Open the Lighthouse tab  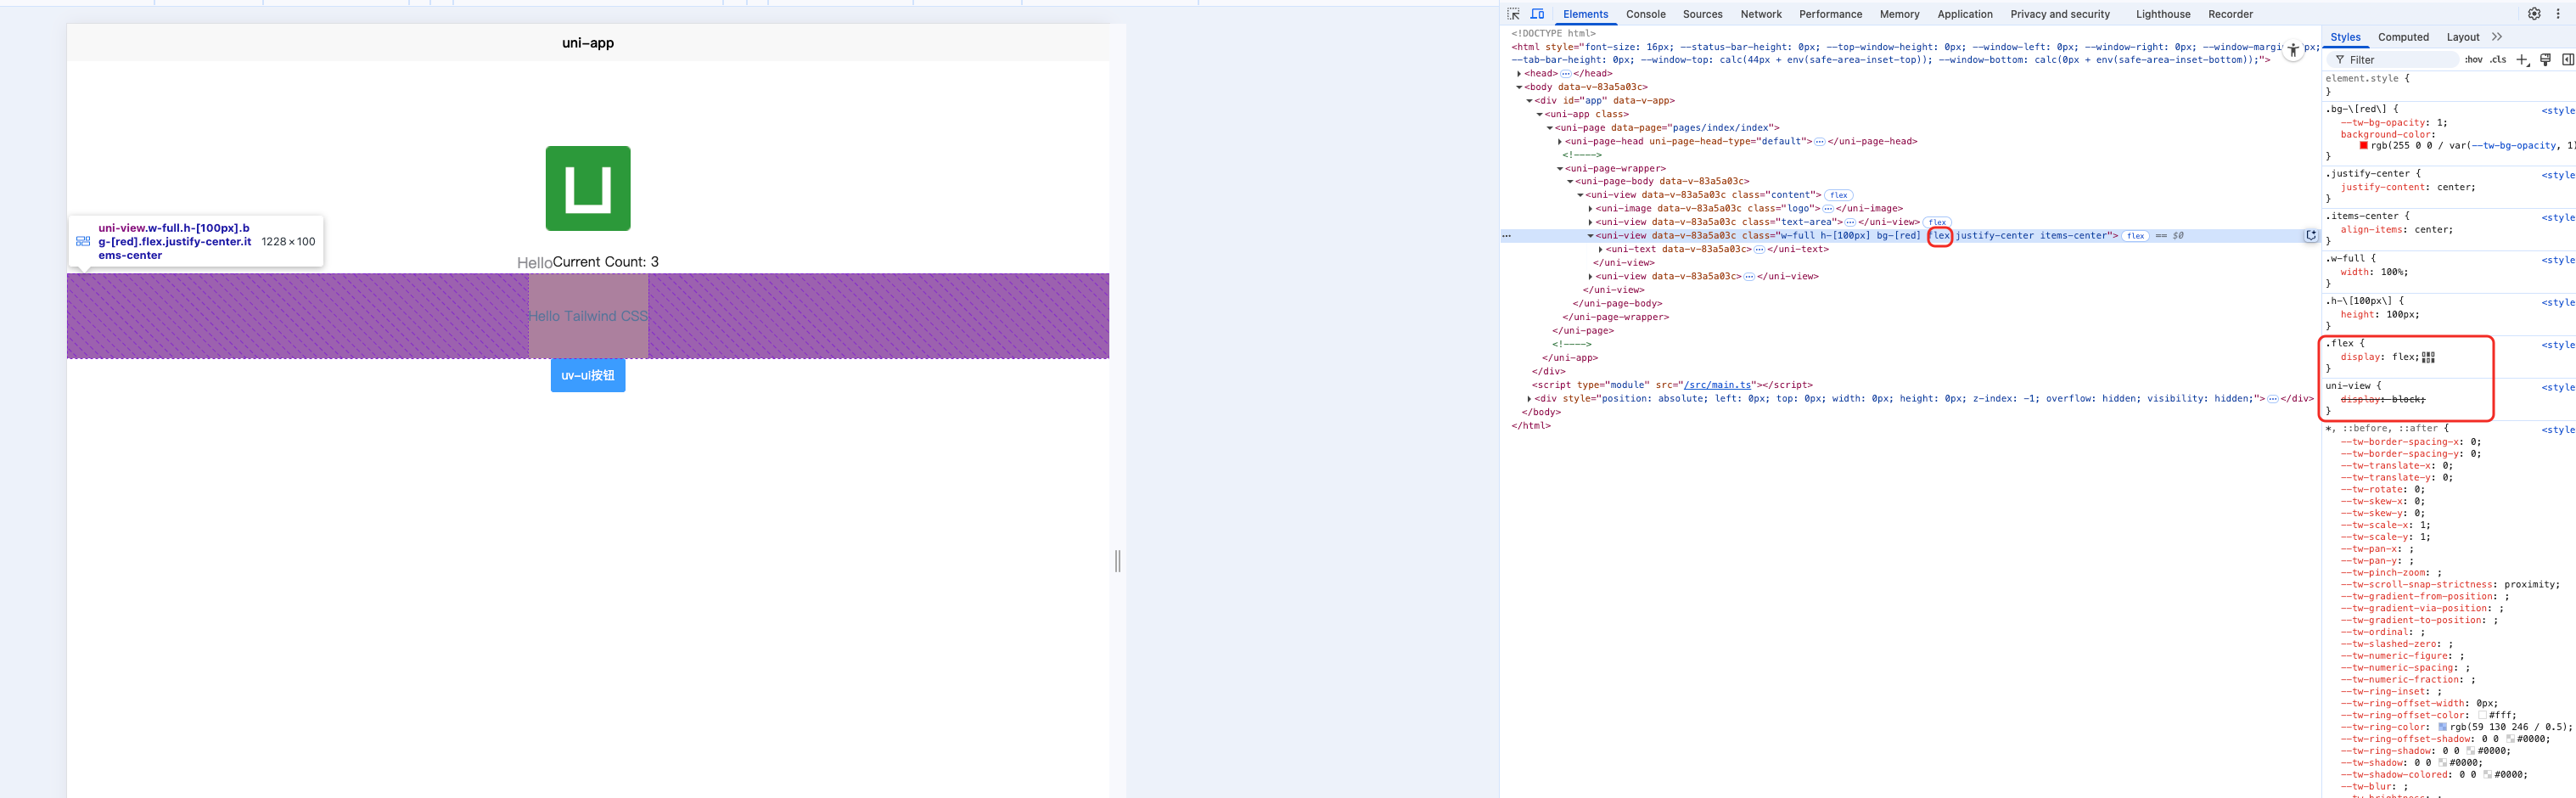click(2163, 14)
